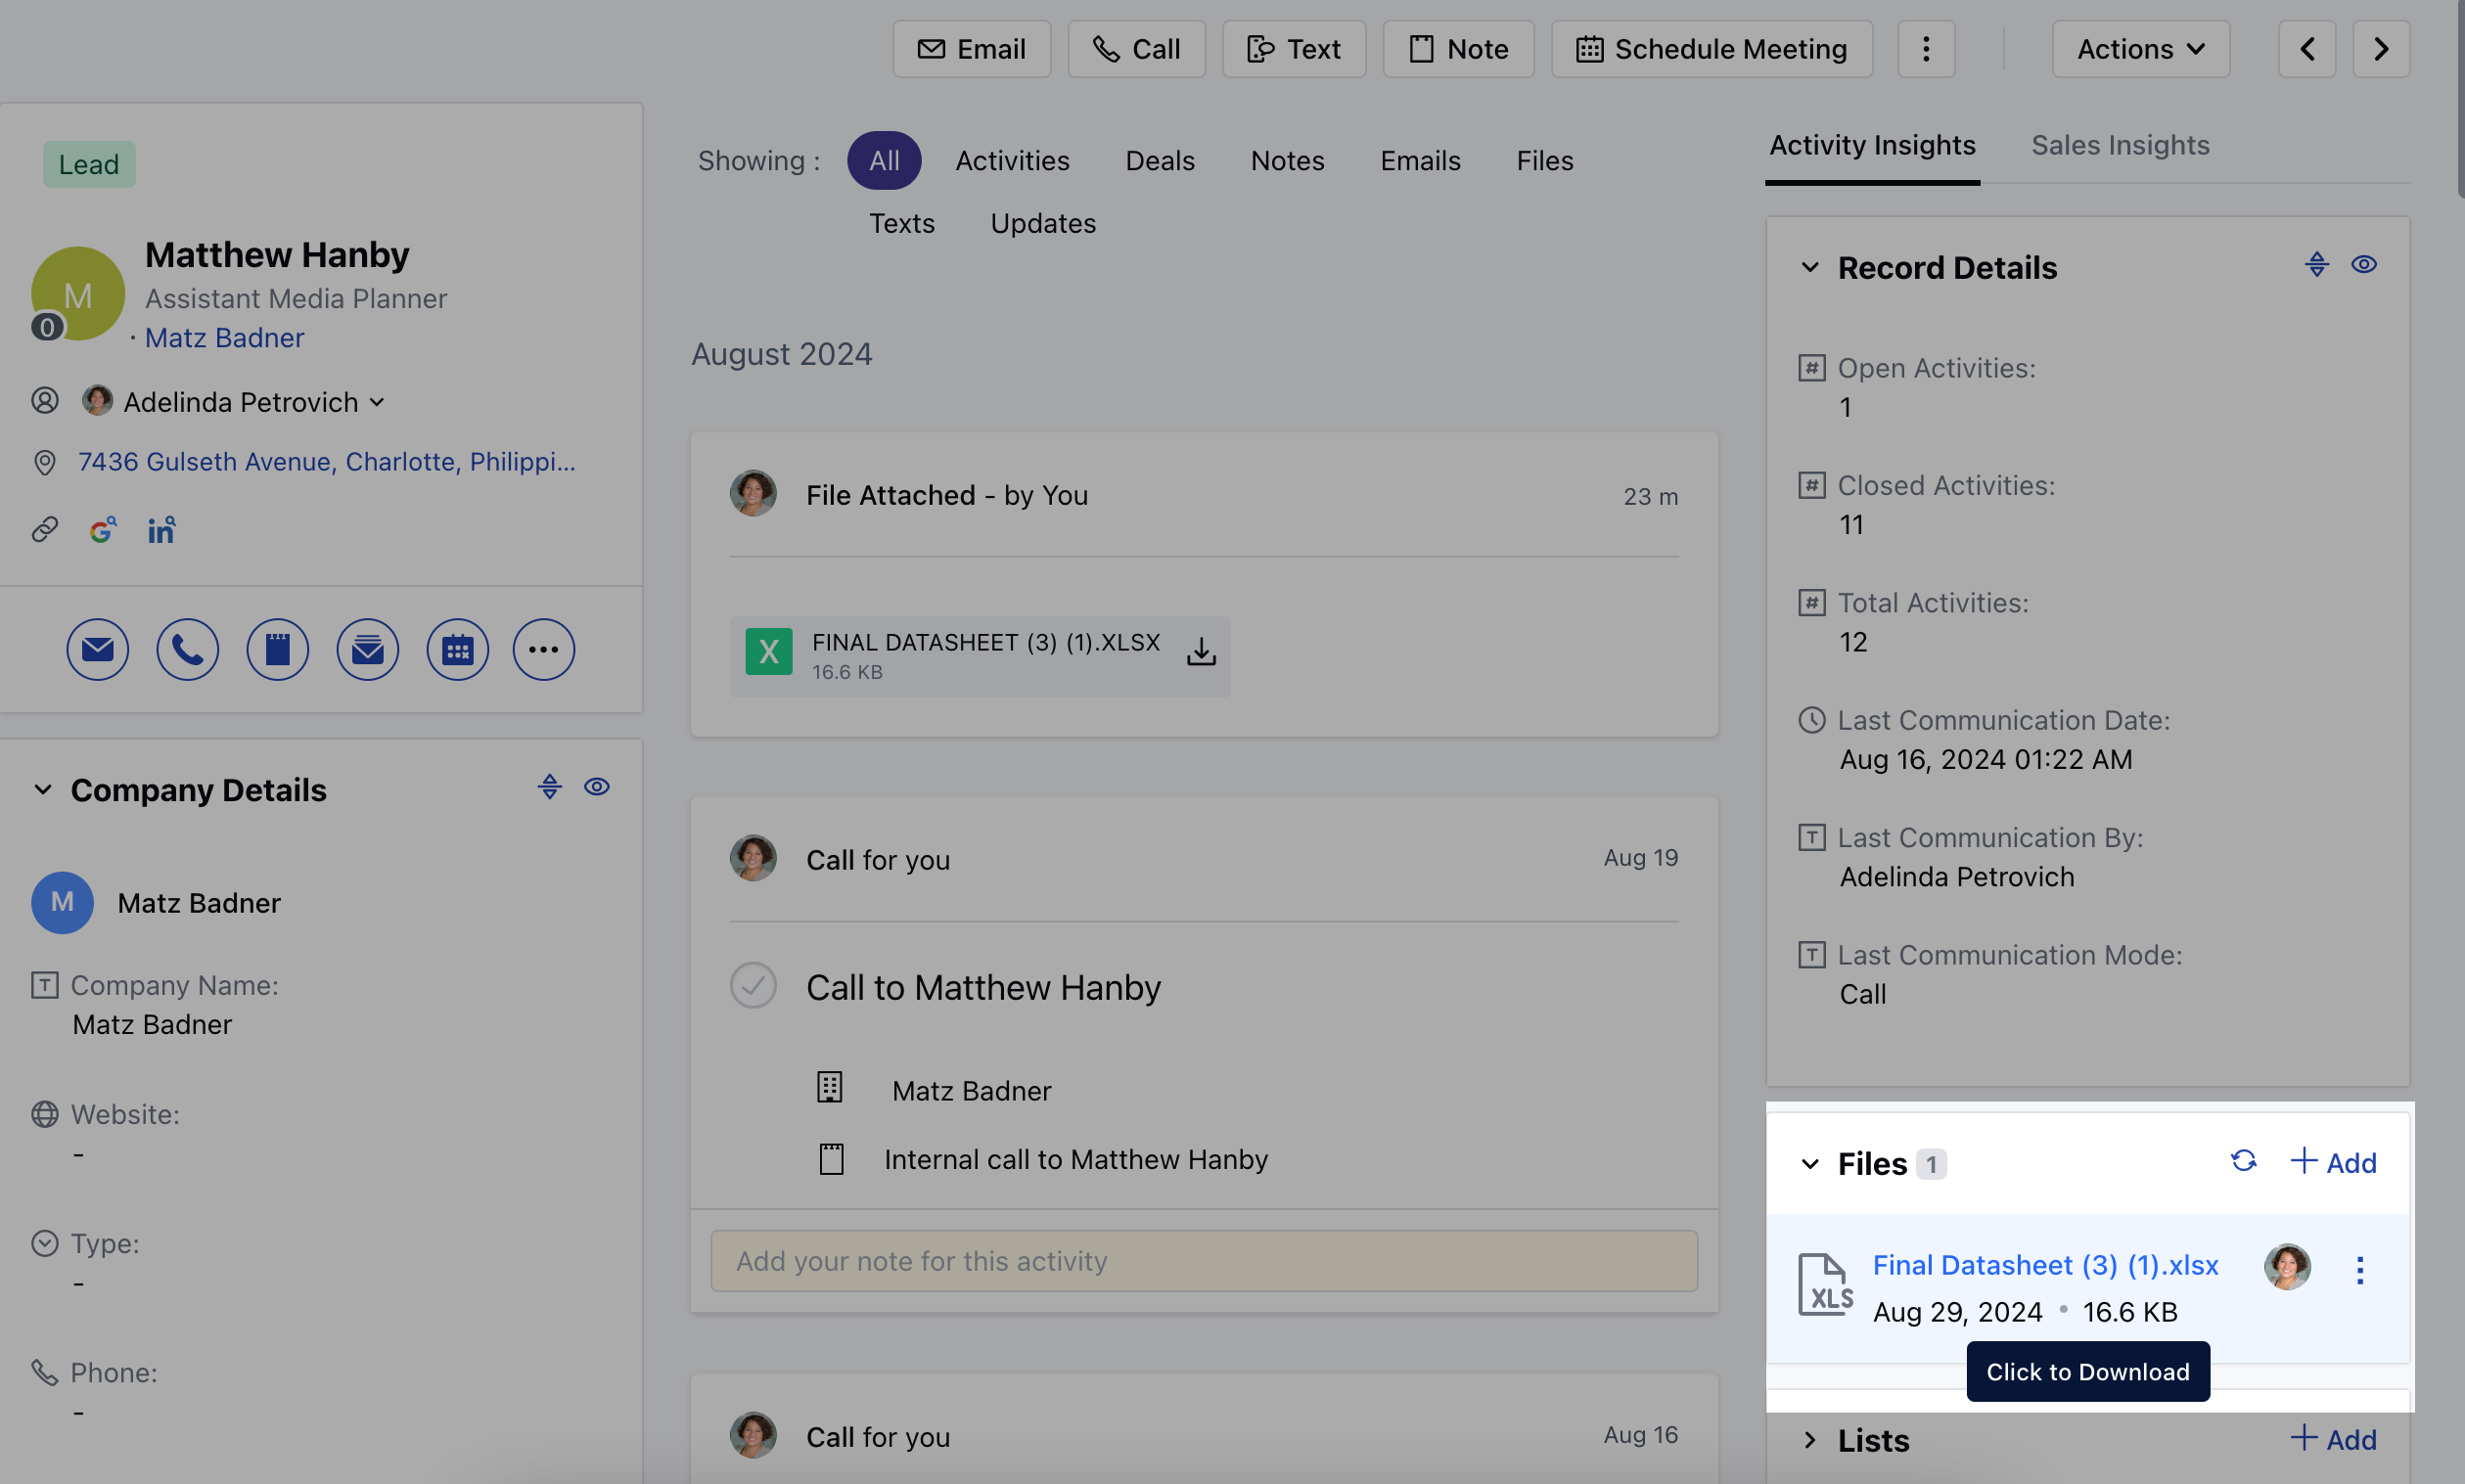Image resolution: width=2465 pixels, height=1484 pixels.
Task: Click the owner person icon
Action: (x=45, y=401)
